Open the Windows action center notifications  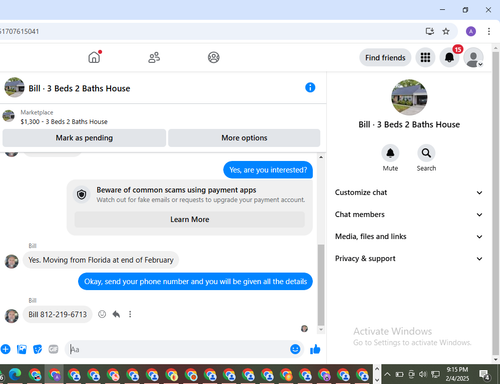(484, 375)
